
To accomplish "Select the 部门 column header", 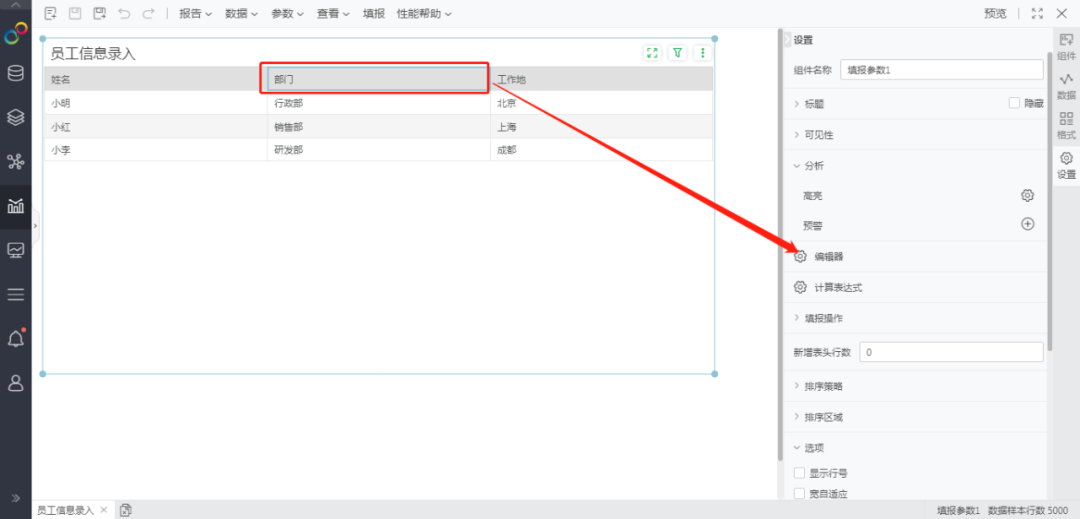I will [x=377, y=79].
